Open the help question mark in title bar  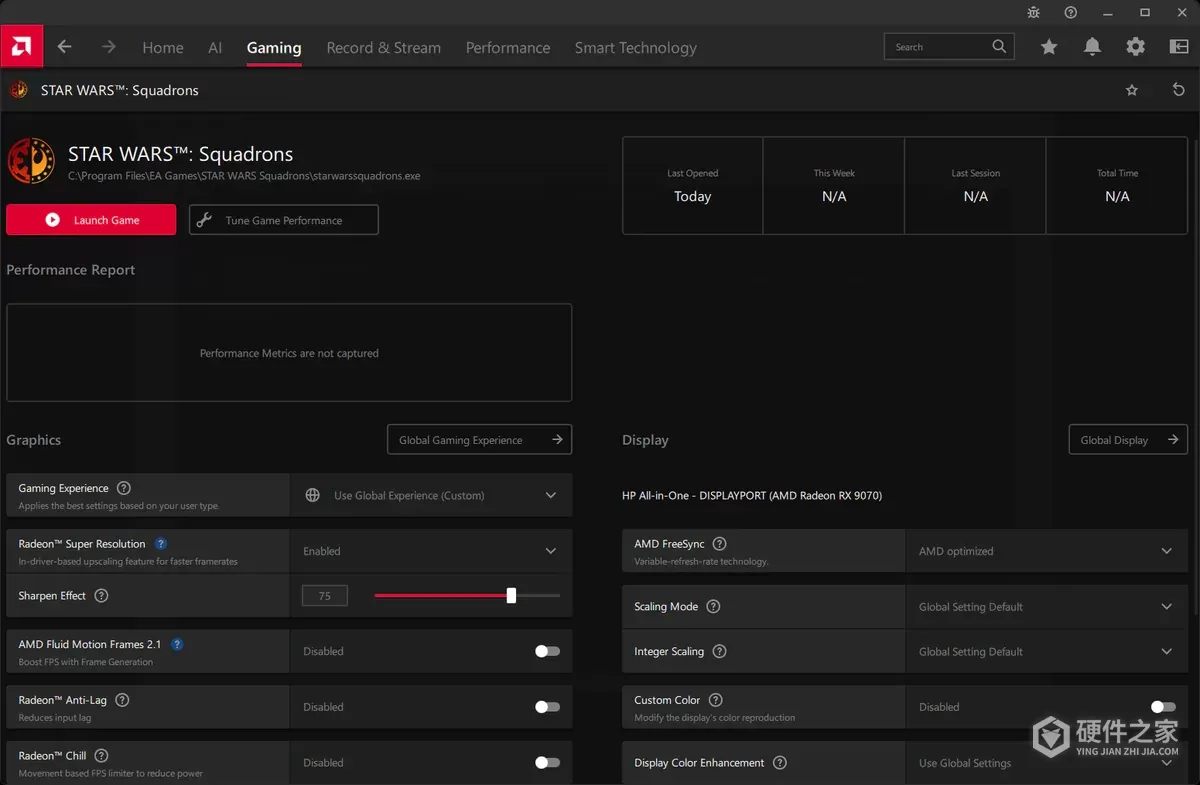(1071, 12)
